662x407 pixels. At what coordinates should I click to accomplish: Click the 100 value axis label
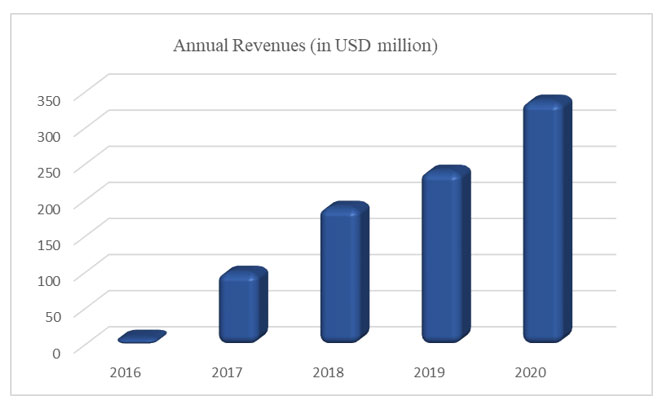(x=49, y=280)
